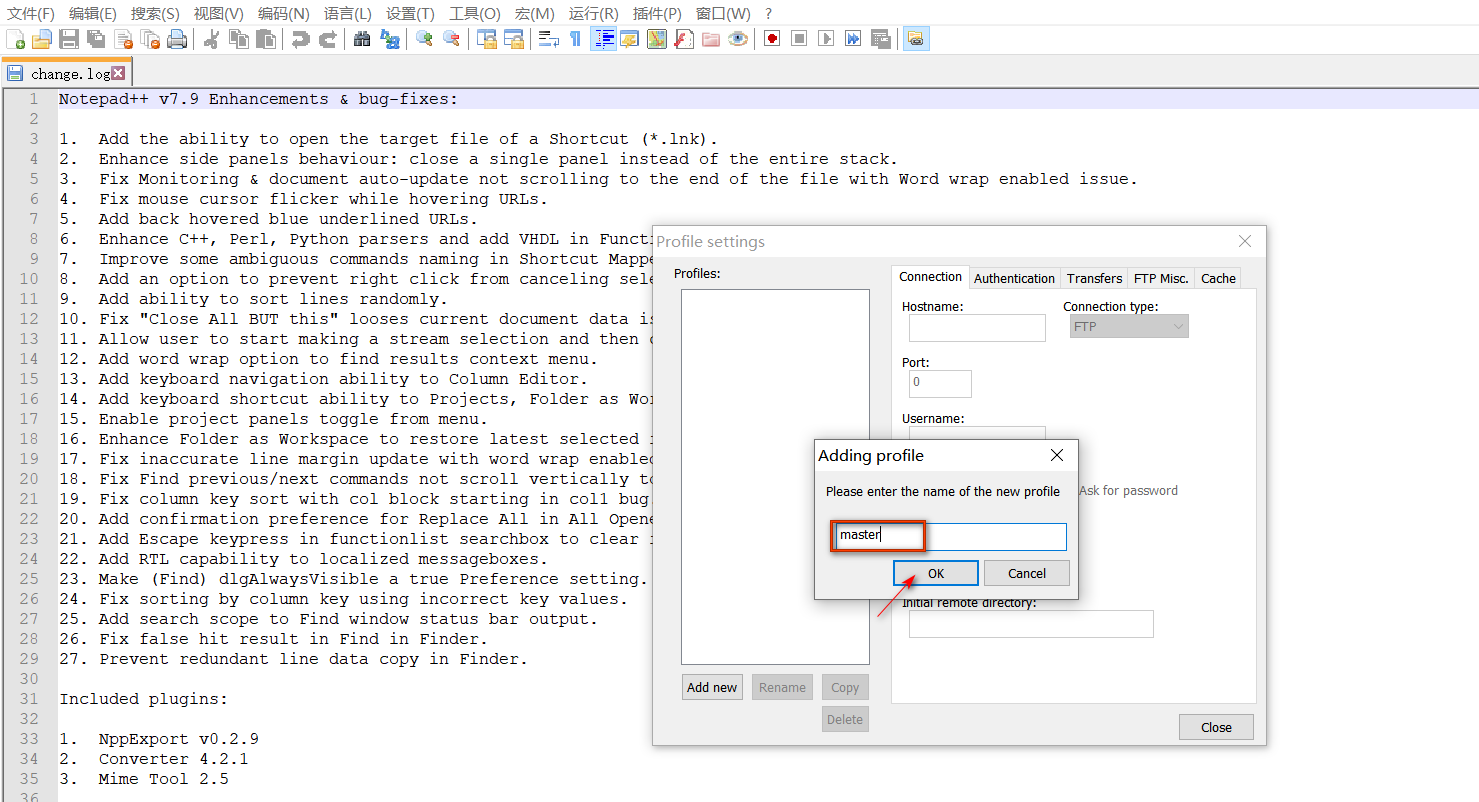Screen dimensions: 1479x802
Task: Cancel the Adding profile dialog
Action: [1027, 573]
